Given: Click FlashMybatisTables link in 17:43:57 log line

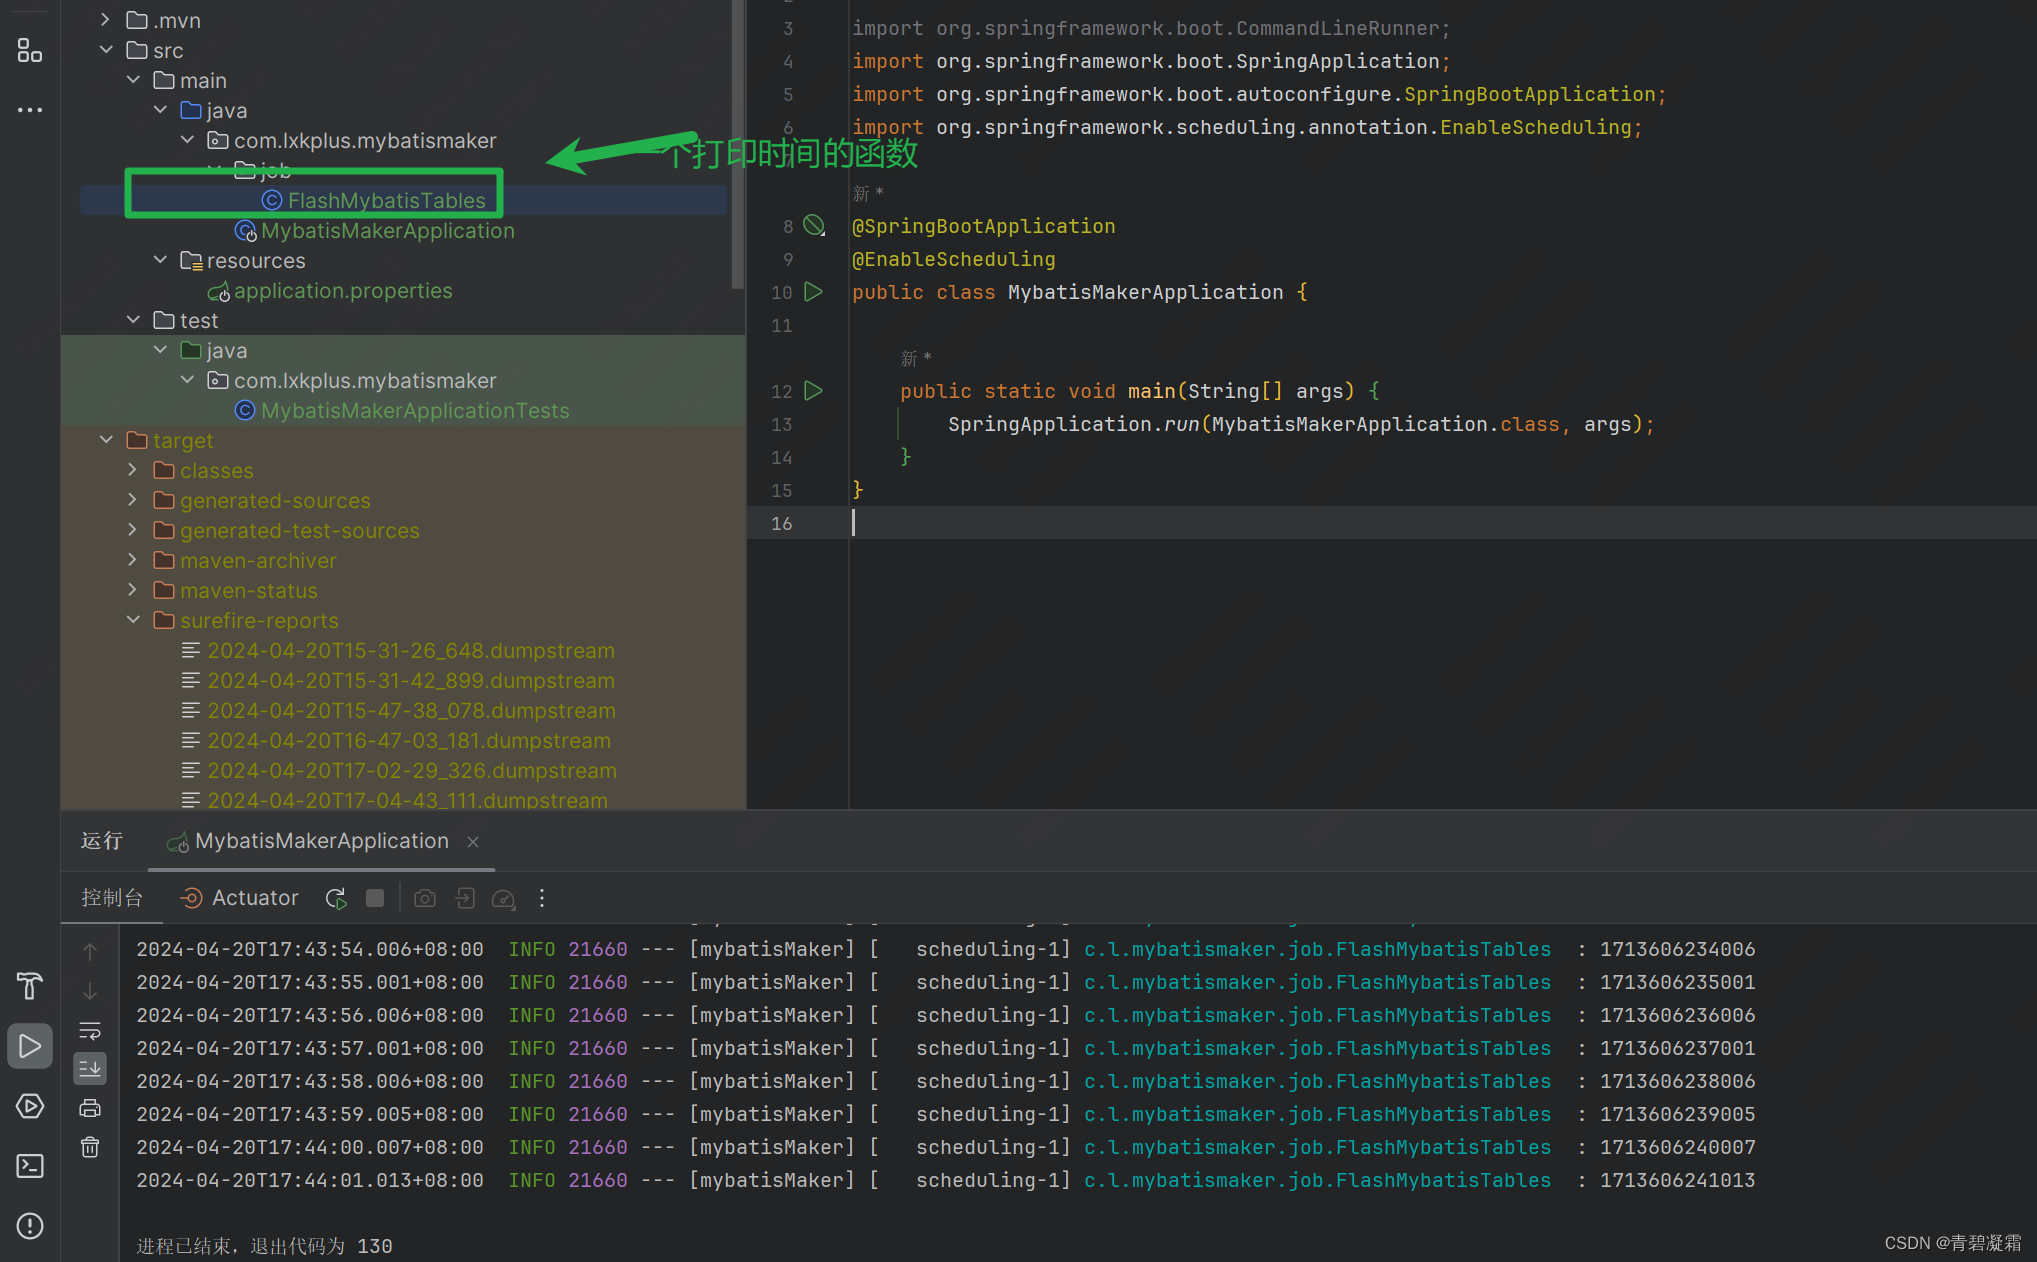Looking at the screenshot, I should (x=1317, y=1048).
